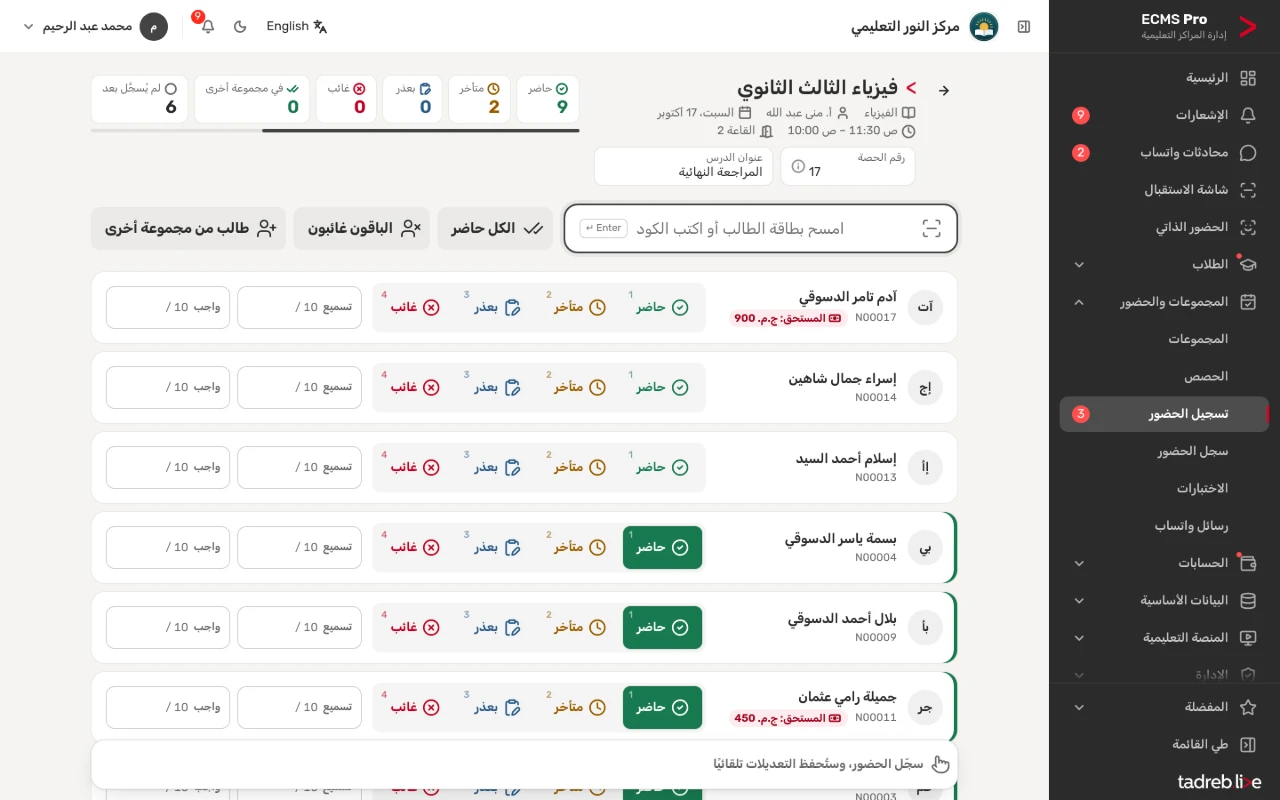Mark إسراء جمال شاهين as متأخر
1280x800 pixels.
pyautogui.click(x=581, y=387)
